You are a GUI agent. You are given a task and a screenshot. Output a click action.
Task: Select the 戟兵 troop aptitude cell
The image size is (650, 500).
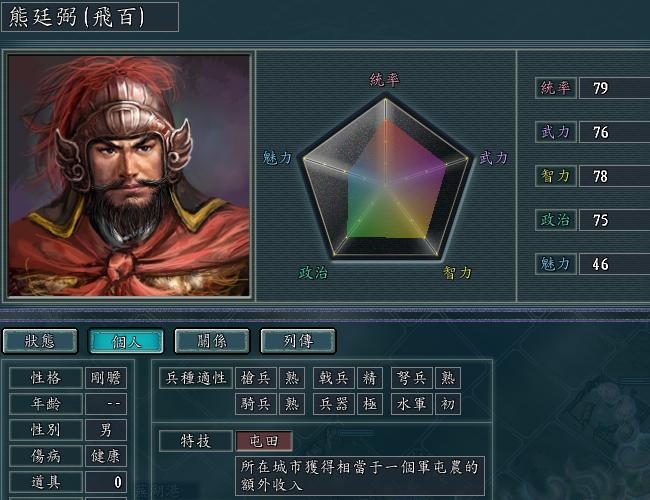pos(334,378)
